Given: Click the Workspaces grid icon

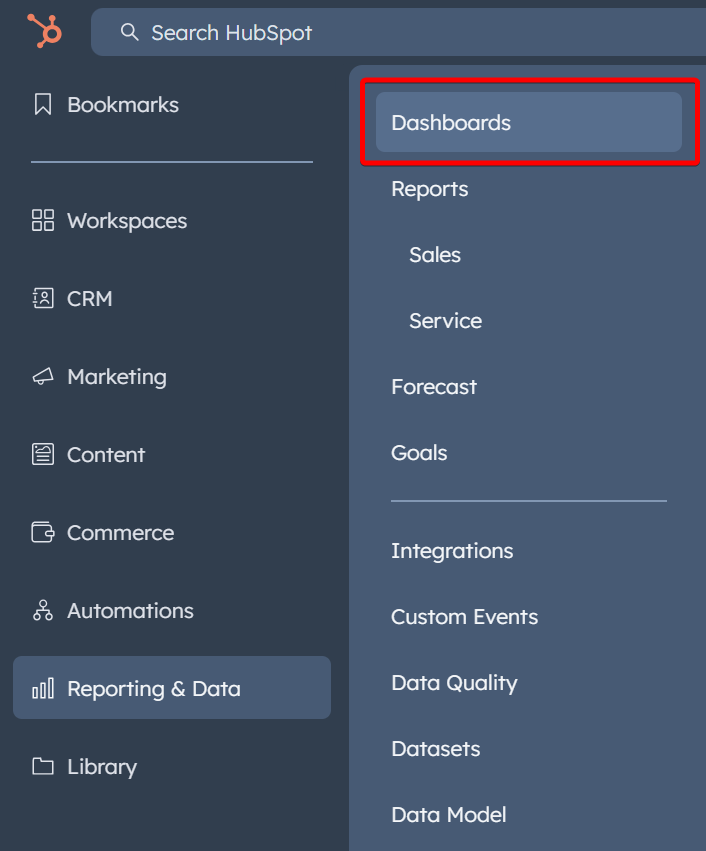Looking at the screenshot, I should click(x=43, y=220).
